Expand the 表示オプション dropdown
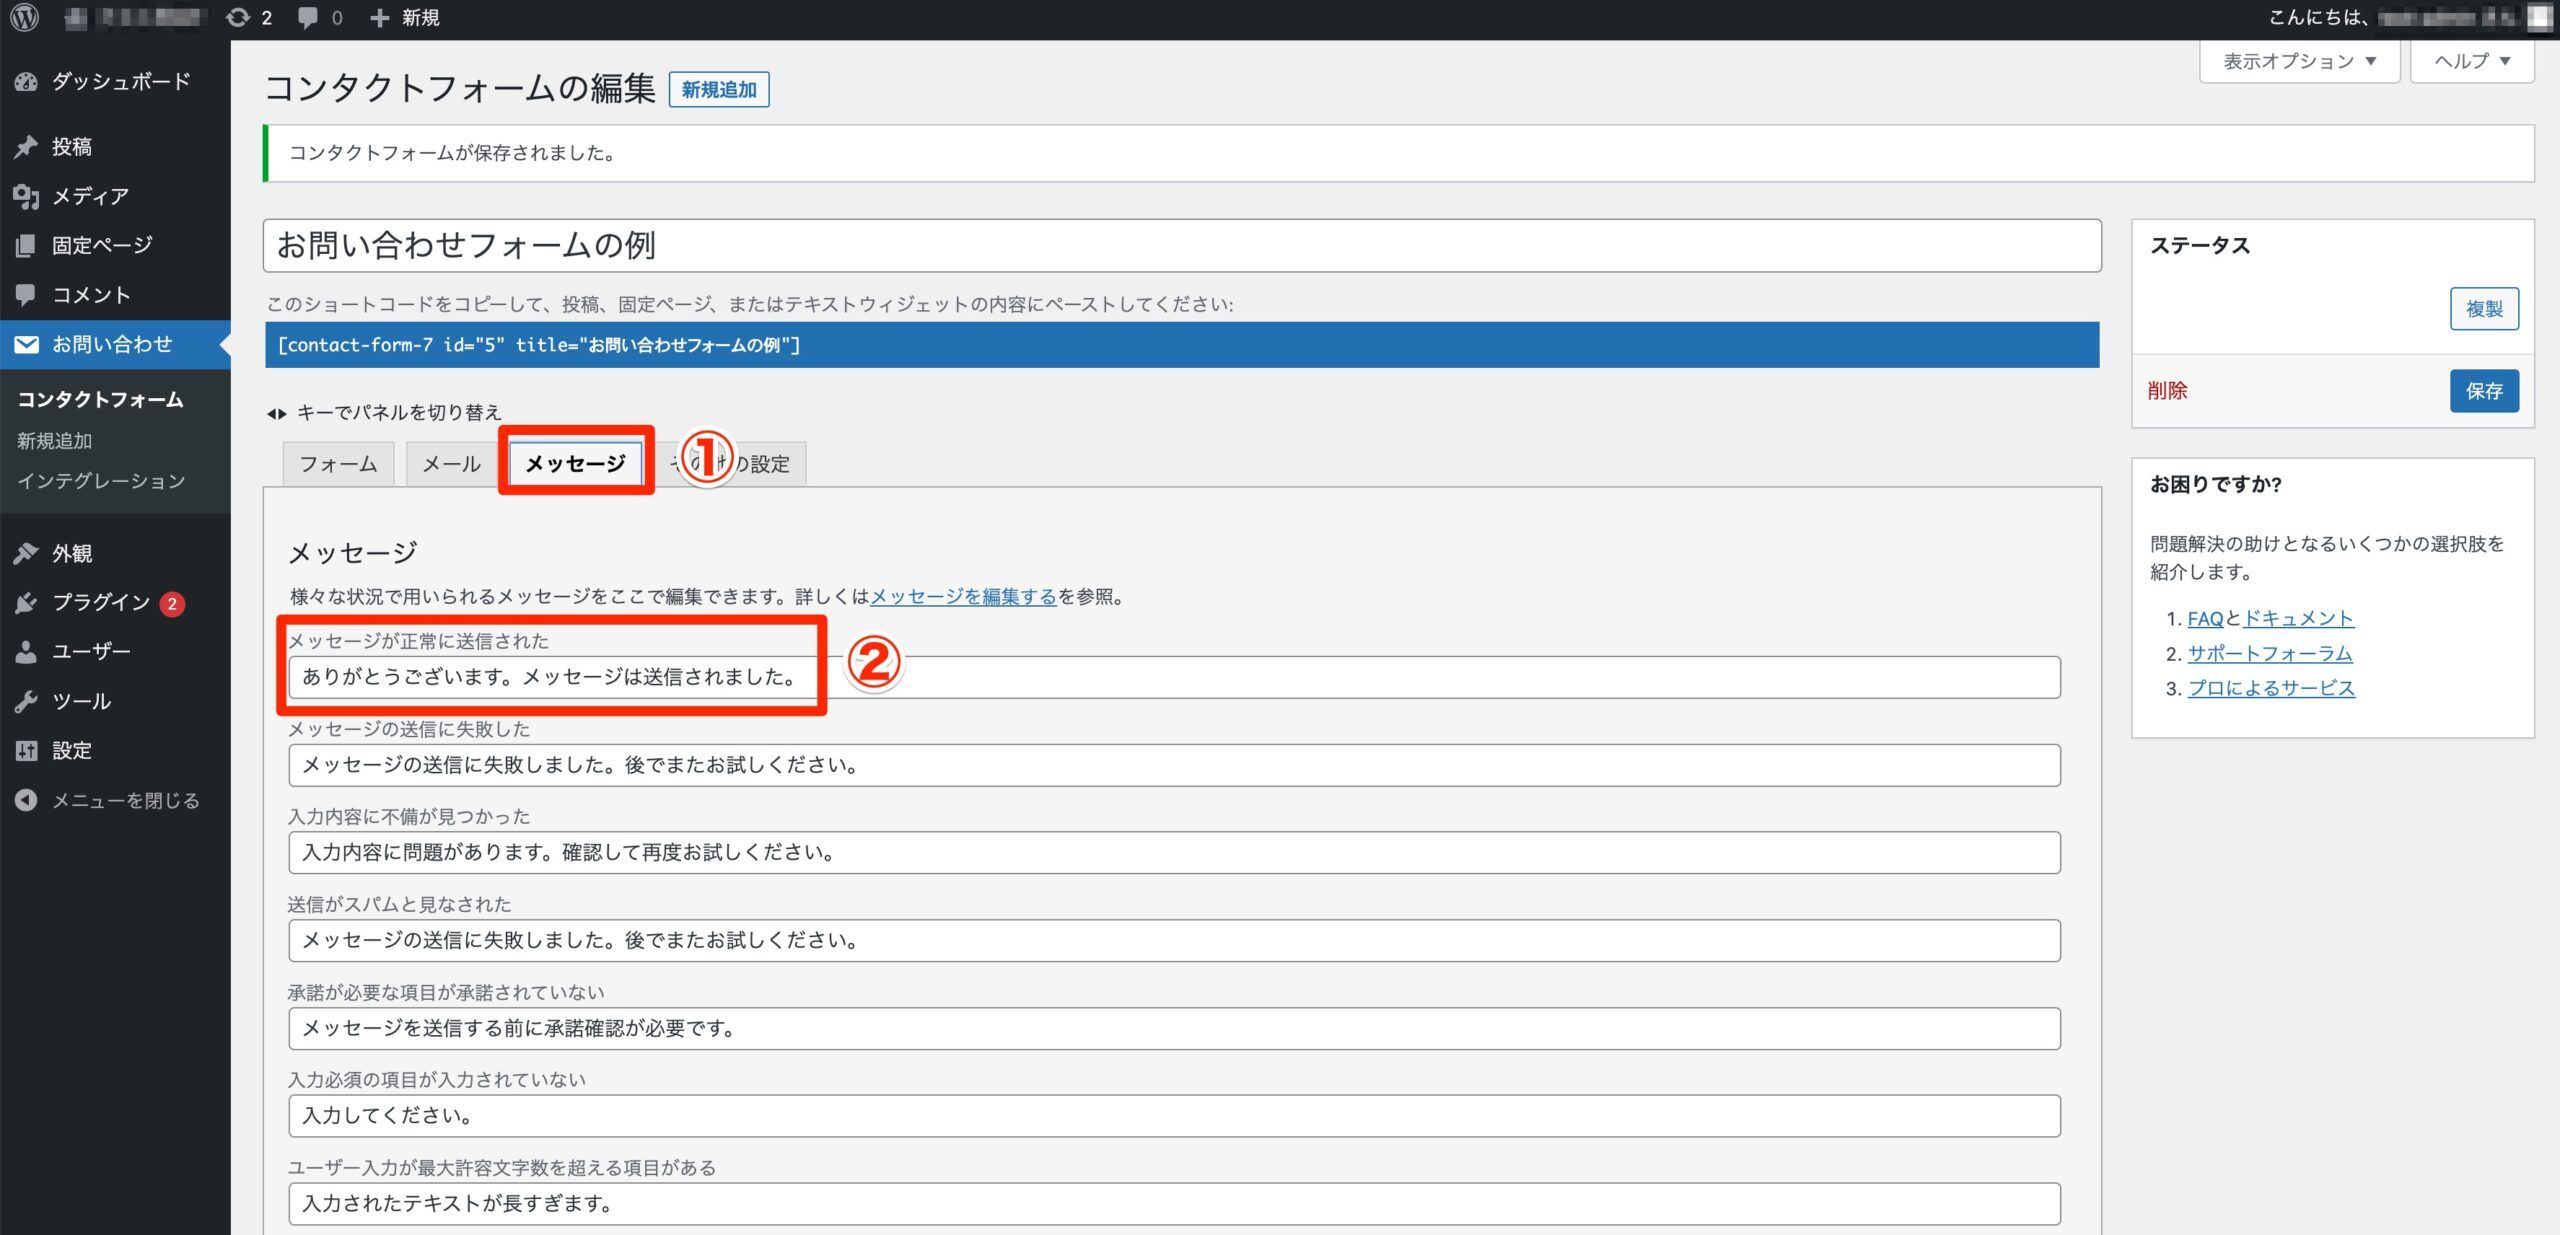Image resolution: width=2560 pixels, height=1235 pixels. click(2298, 61)
